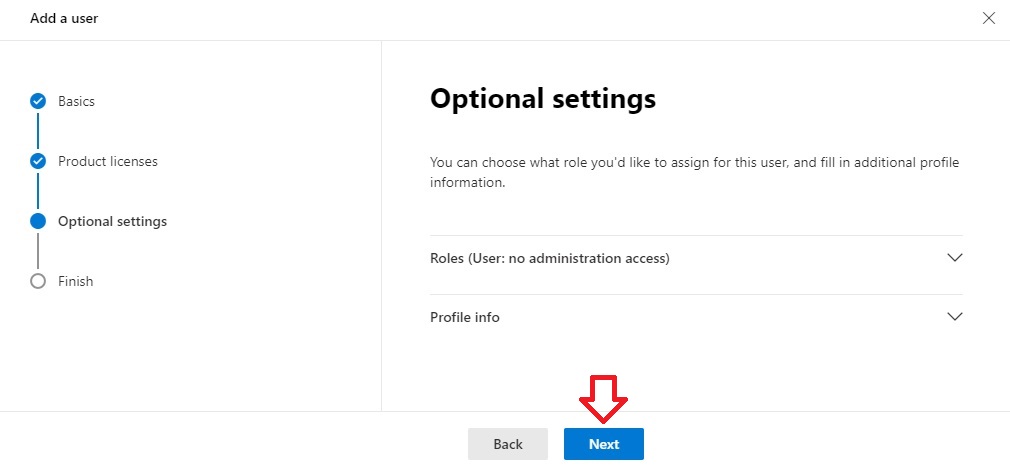1010x475 pixels.
Task: Expand Profile info using its chevron
Action: (955, 316)
